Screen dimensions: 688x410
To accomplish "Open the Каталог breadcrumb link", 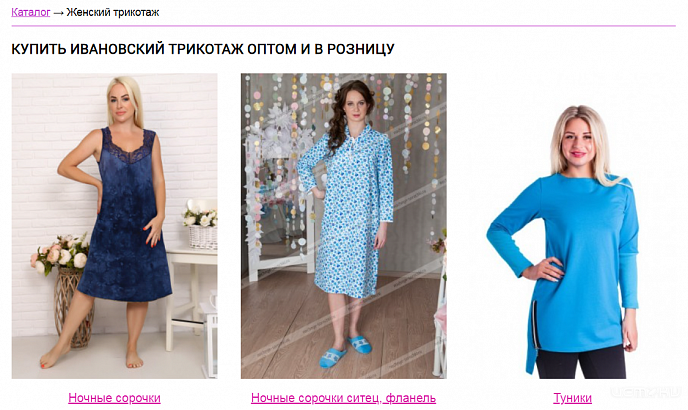I will [31, 12].
